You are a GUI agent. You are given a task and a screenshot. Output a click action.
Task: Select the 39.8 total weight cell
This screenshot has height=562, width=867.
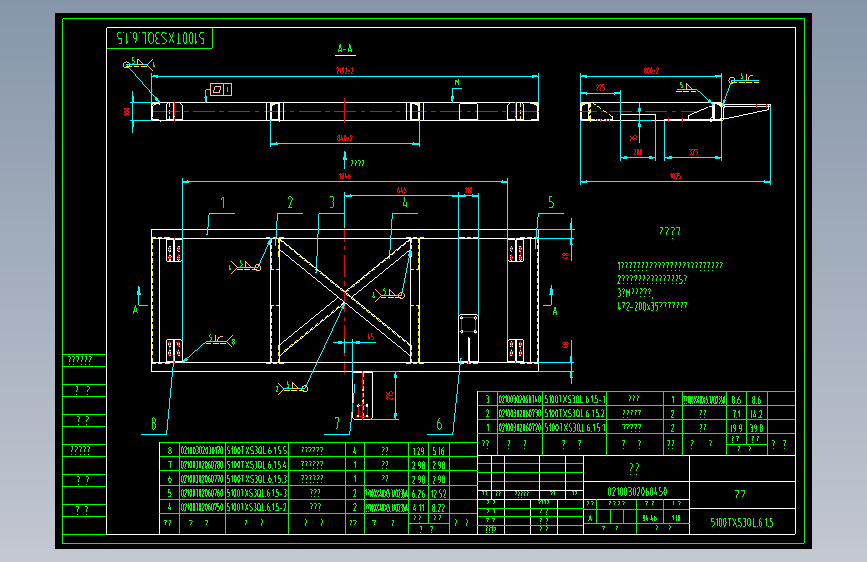pyautogui.click(x=756, y=428)
